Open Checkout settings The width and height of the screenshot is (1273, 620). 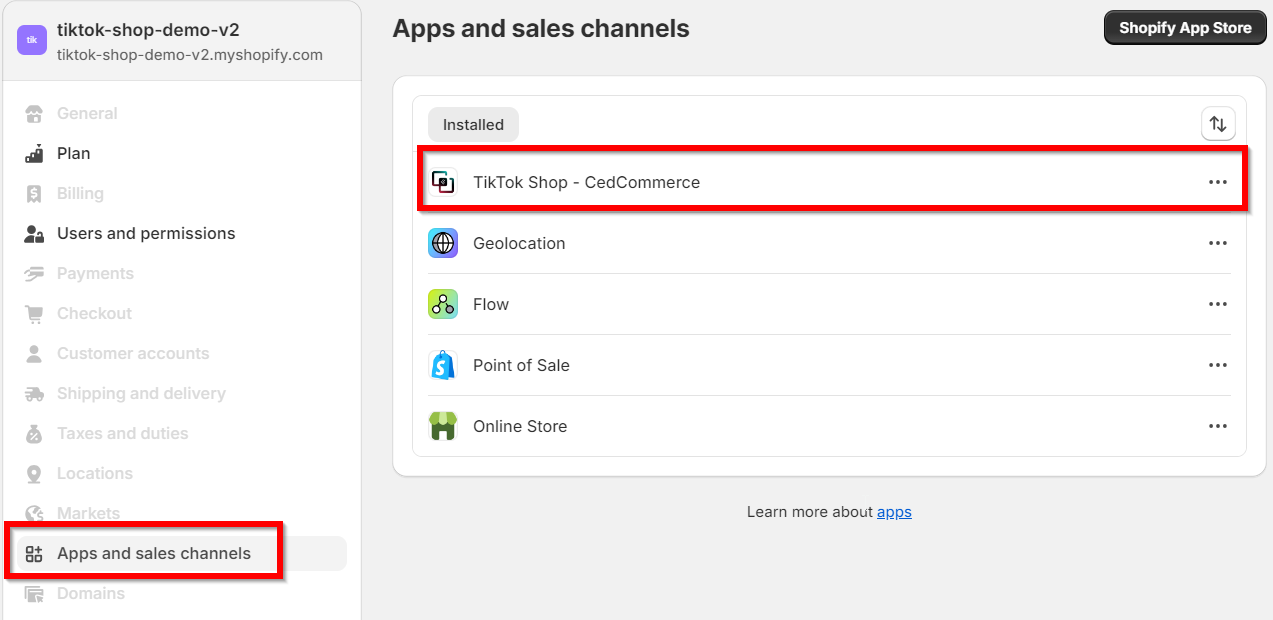click(x=94, y=313)
